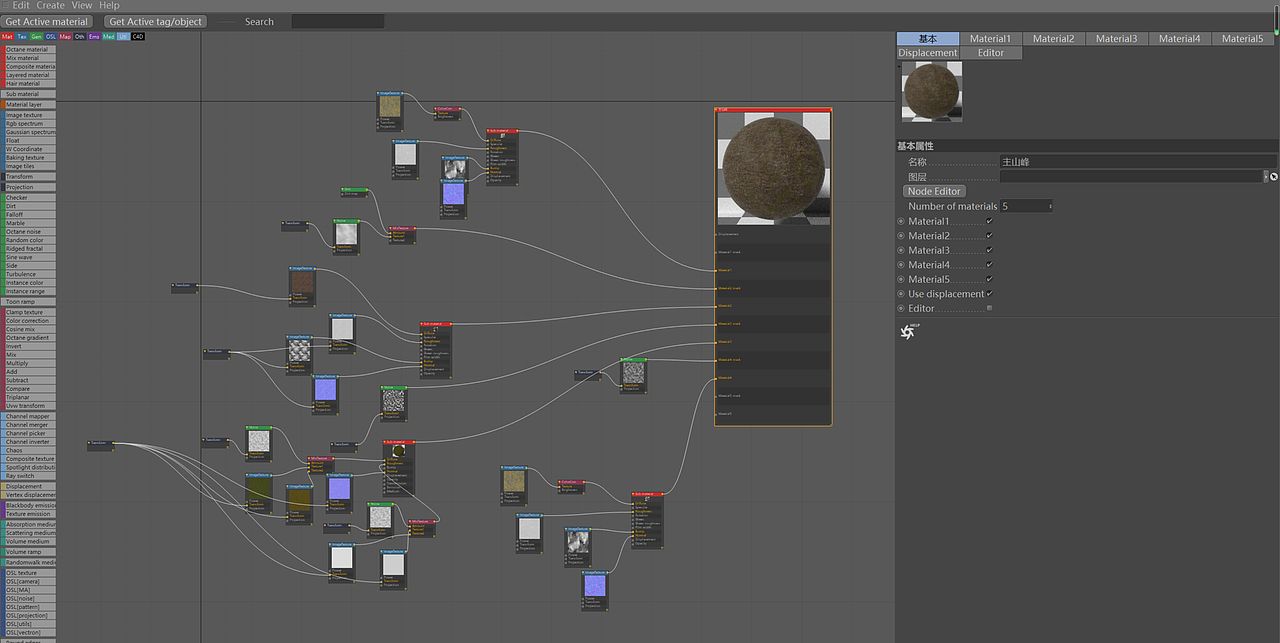Viewport: 1280px width, 643px height.
Task: Switch to the Material4 tab
Action: (x=1179, y=39)
